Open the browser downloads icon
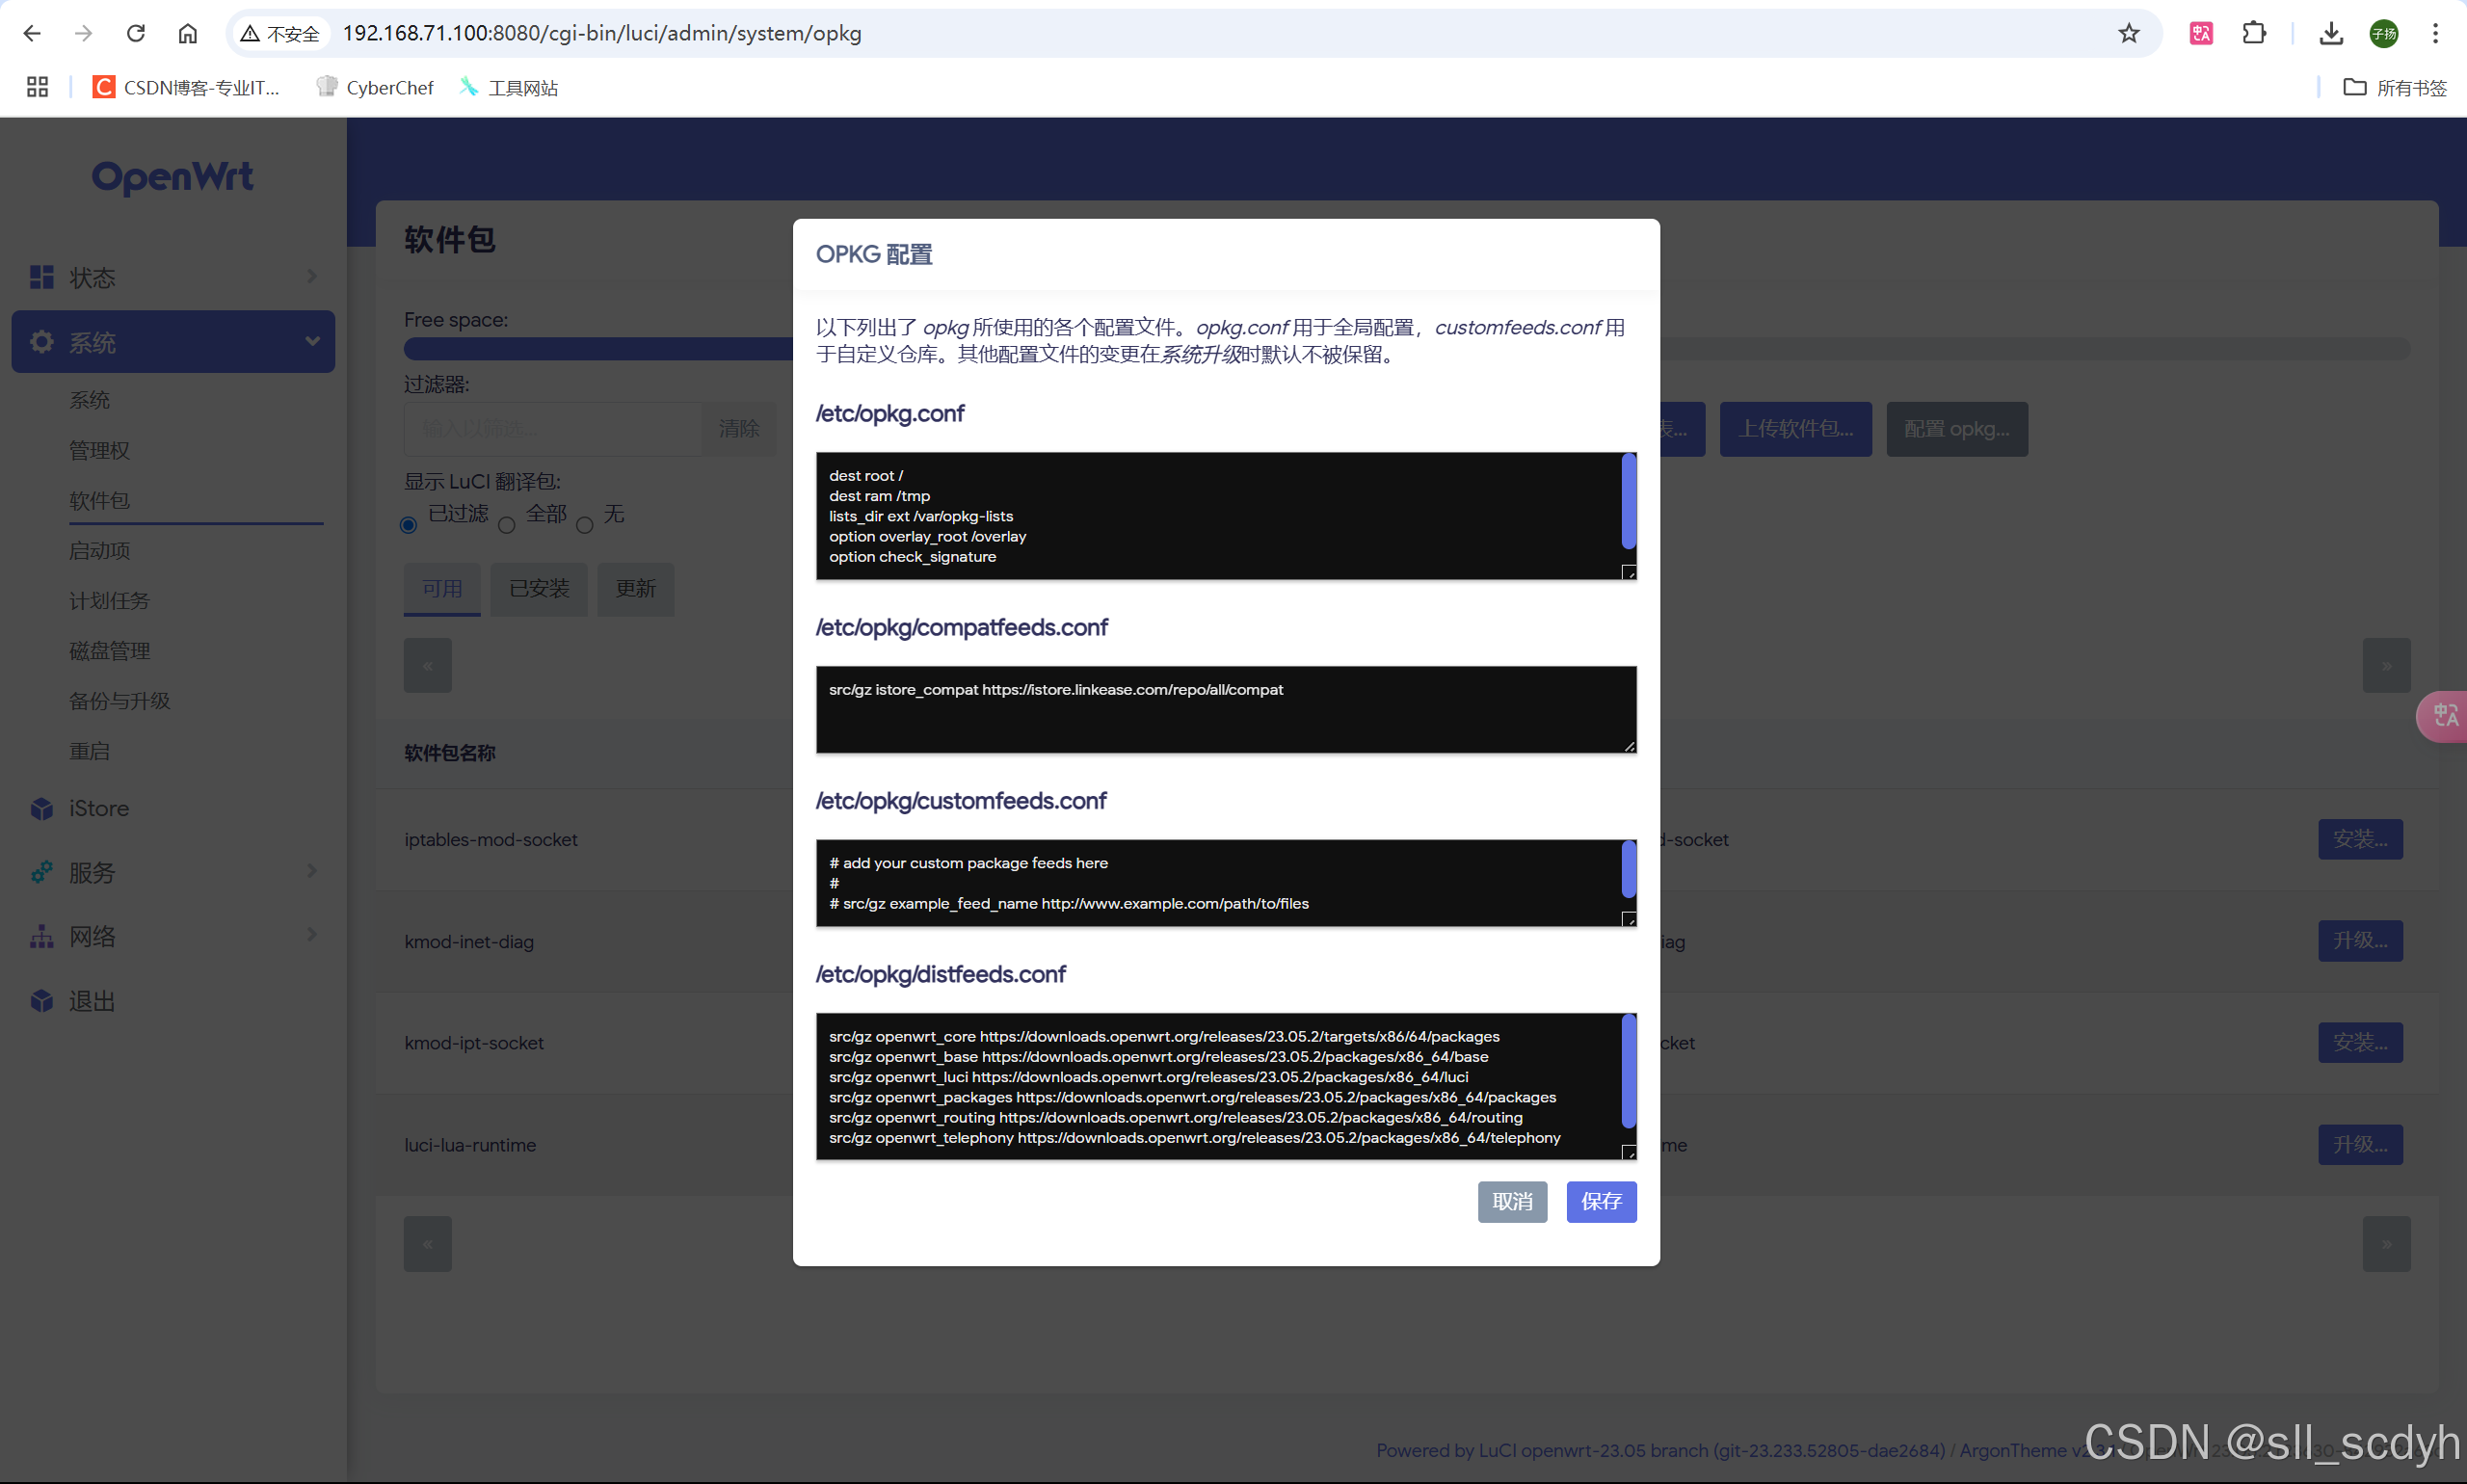The height and width of the screenshot is (1484, 2467). click(x=2330, y=33)
